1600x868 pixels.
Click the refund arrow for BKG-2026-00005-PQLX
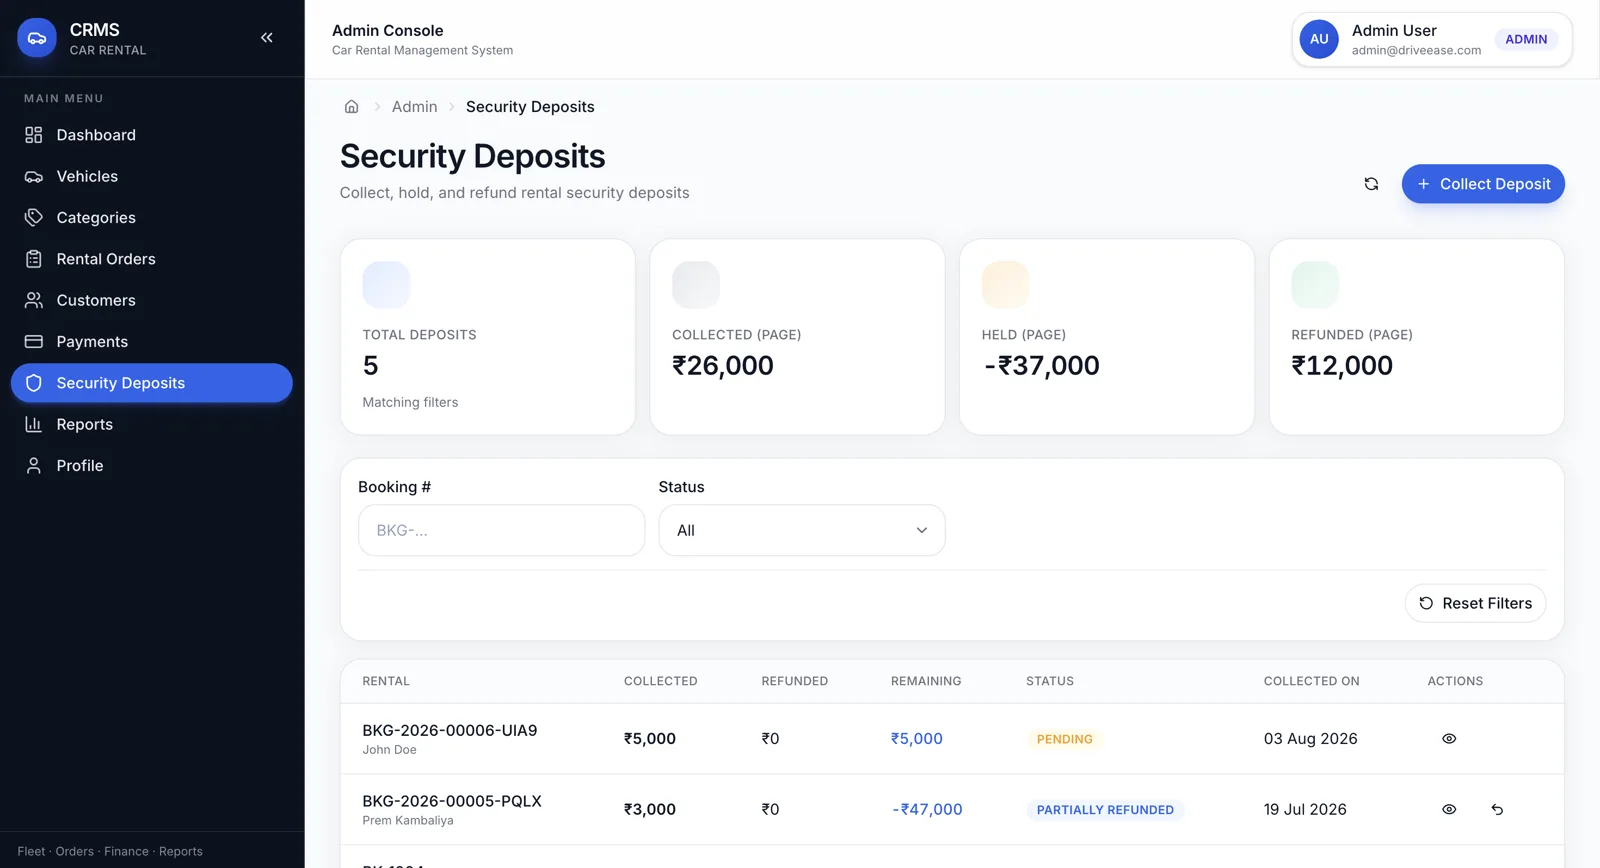(1497, 810)
